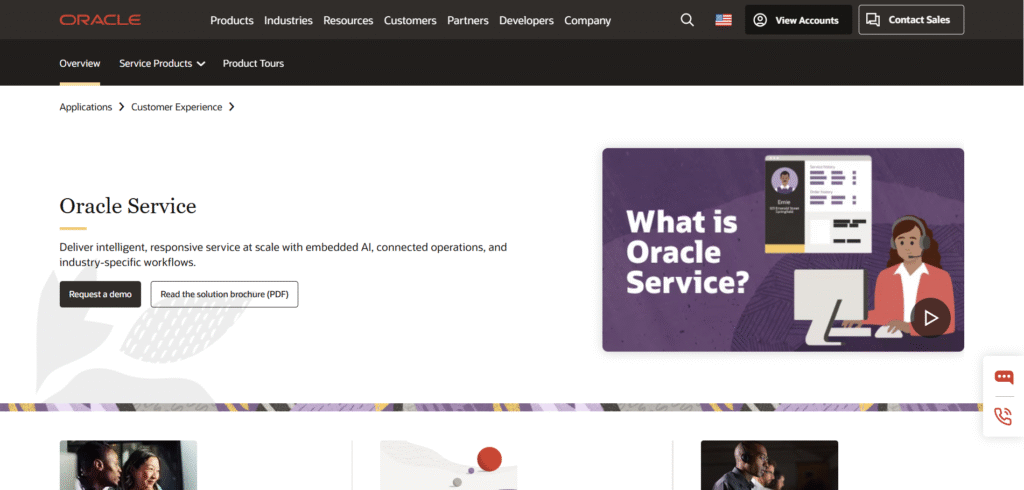Click the floating phone call icon
The width and height of the screenshot is (1024, 490).
[x=1004, y=416]
